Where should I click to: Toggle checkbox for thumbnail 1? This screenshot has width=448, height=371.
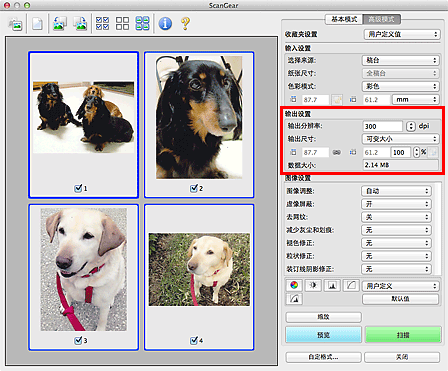coord(78,188)
